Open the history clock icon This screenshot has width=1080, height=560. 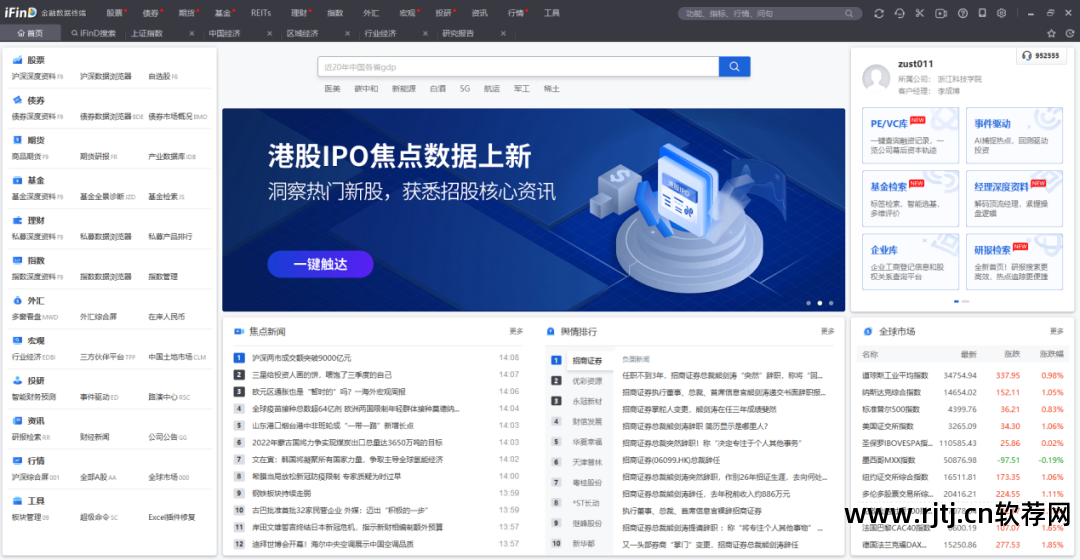(x=1070, y=33)
